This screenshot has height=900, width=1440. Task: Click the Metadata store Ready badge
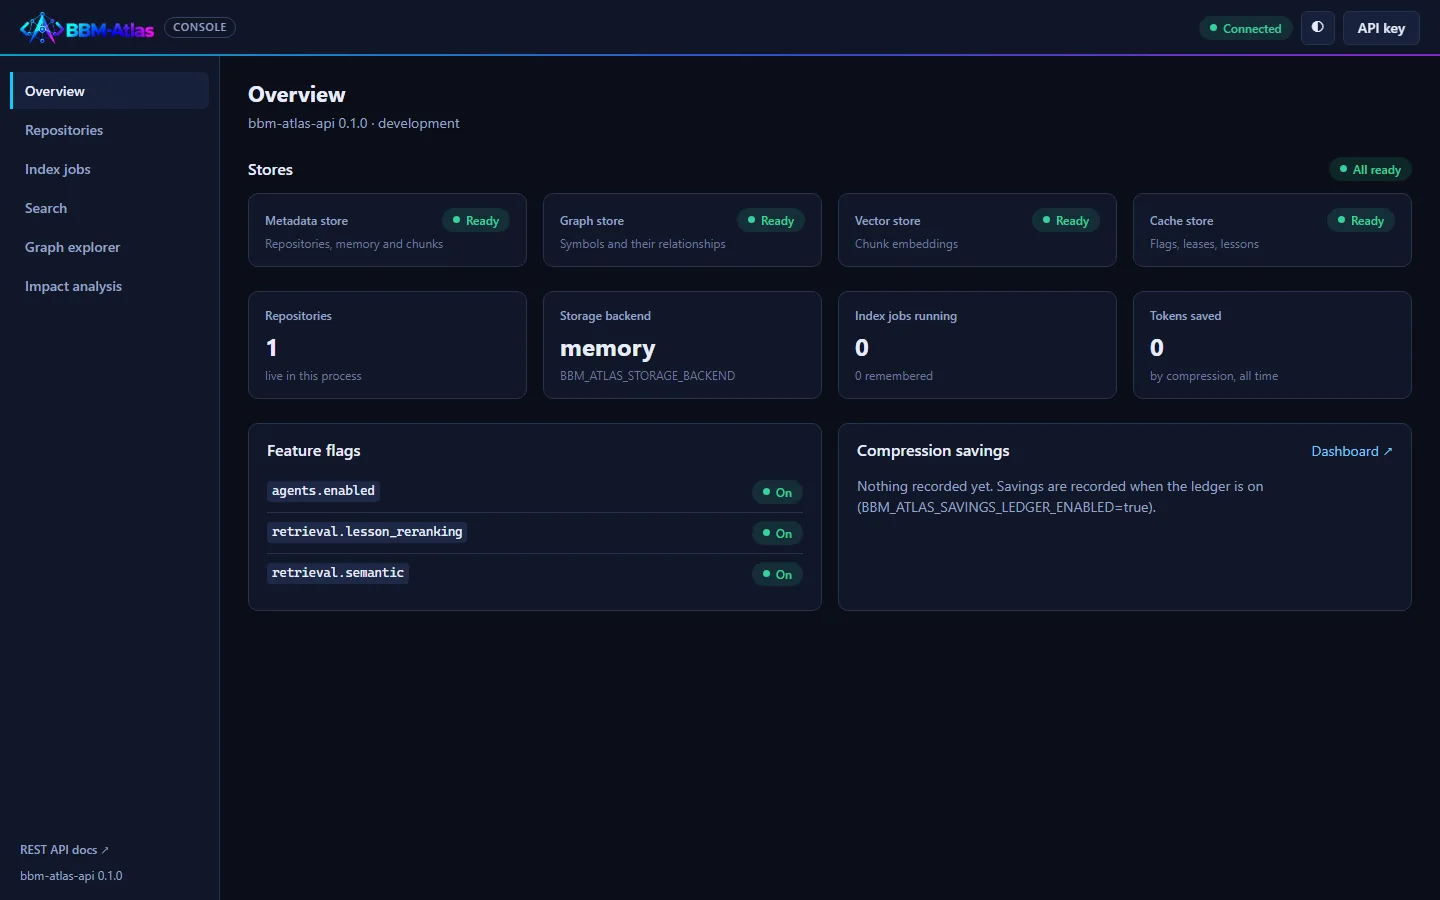point(476,220)
